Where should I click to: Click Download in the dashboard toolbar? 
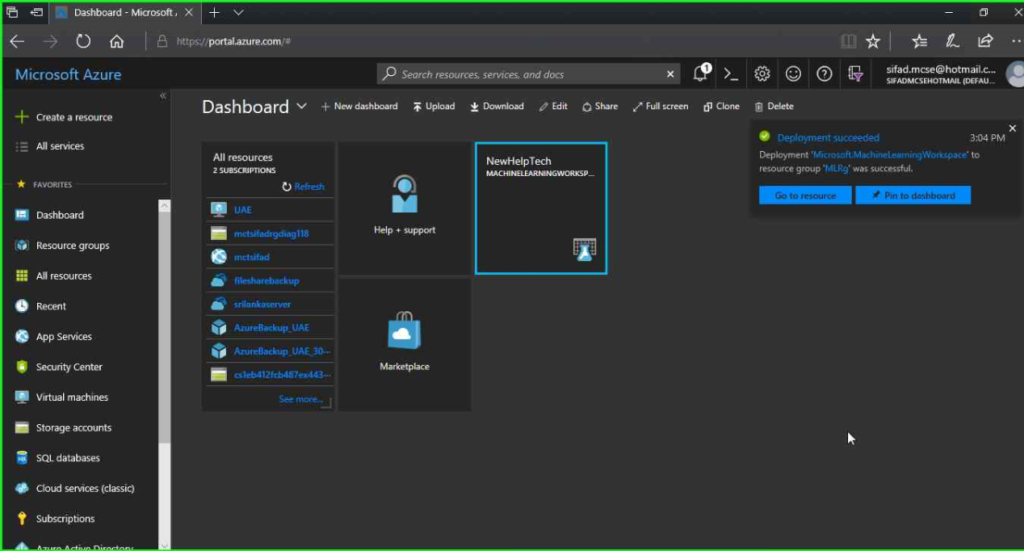497,106
